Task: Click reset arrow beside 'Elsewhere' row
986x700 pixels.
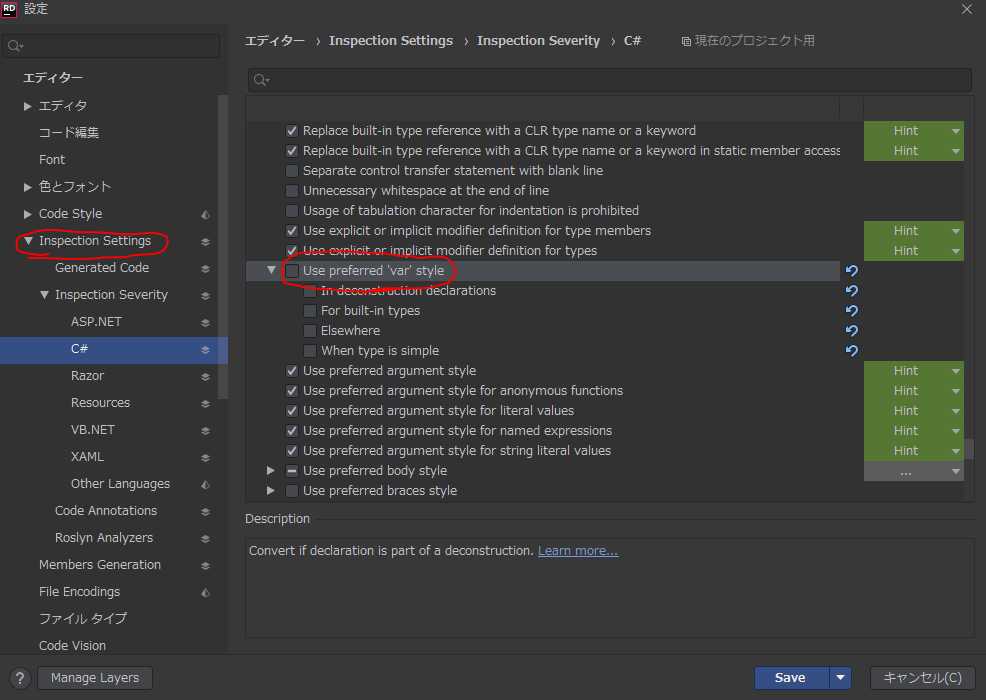Action: pyautogui.click(x=852, y=331)
